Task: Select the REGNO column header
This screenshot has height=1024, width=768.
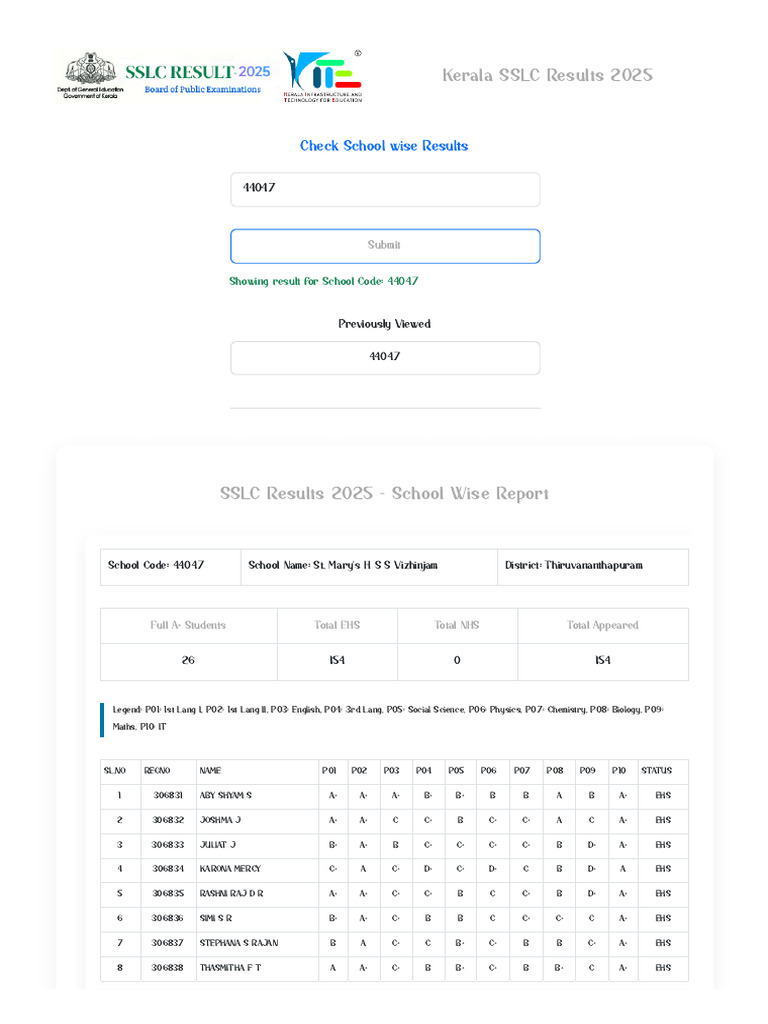Action: (168, 771)
